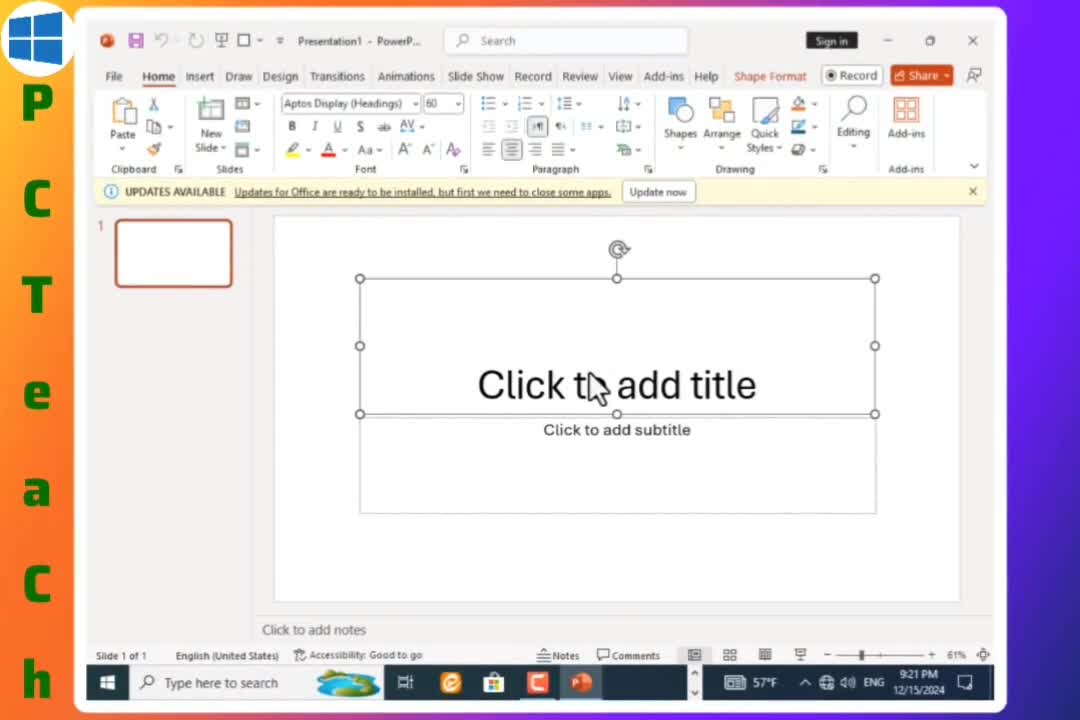Expand the Line Spacing dropdown
The width and height of the screenshot is (1080, 720).
[569, 104]
